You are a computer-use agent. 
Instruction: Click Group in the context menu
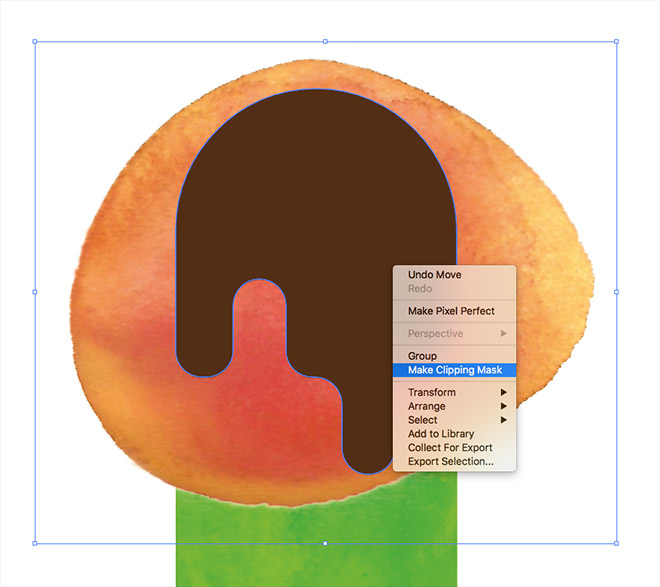coord(455,356)
